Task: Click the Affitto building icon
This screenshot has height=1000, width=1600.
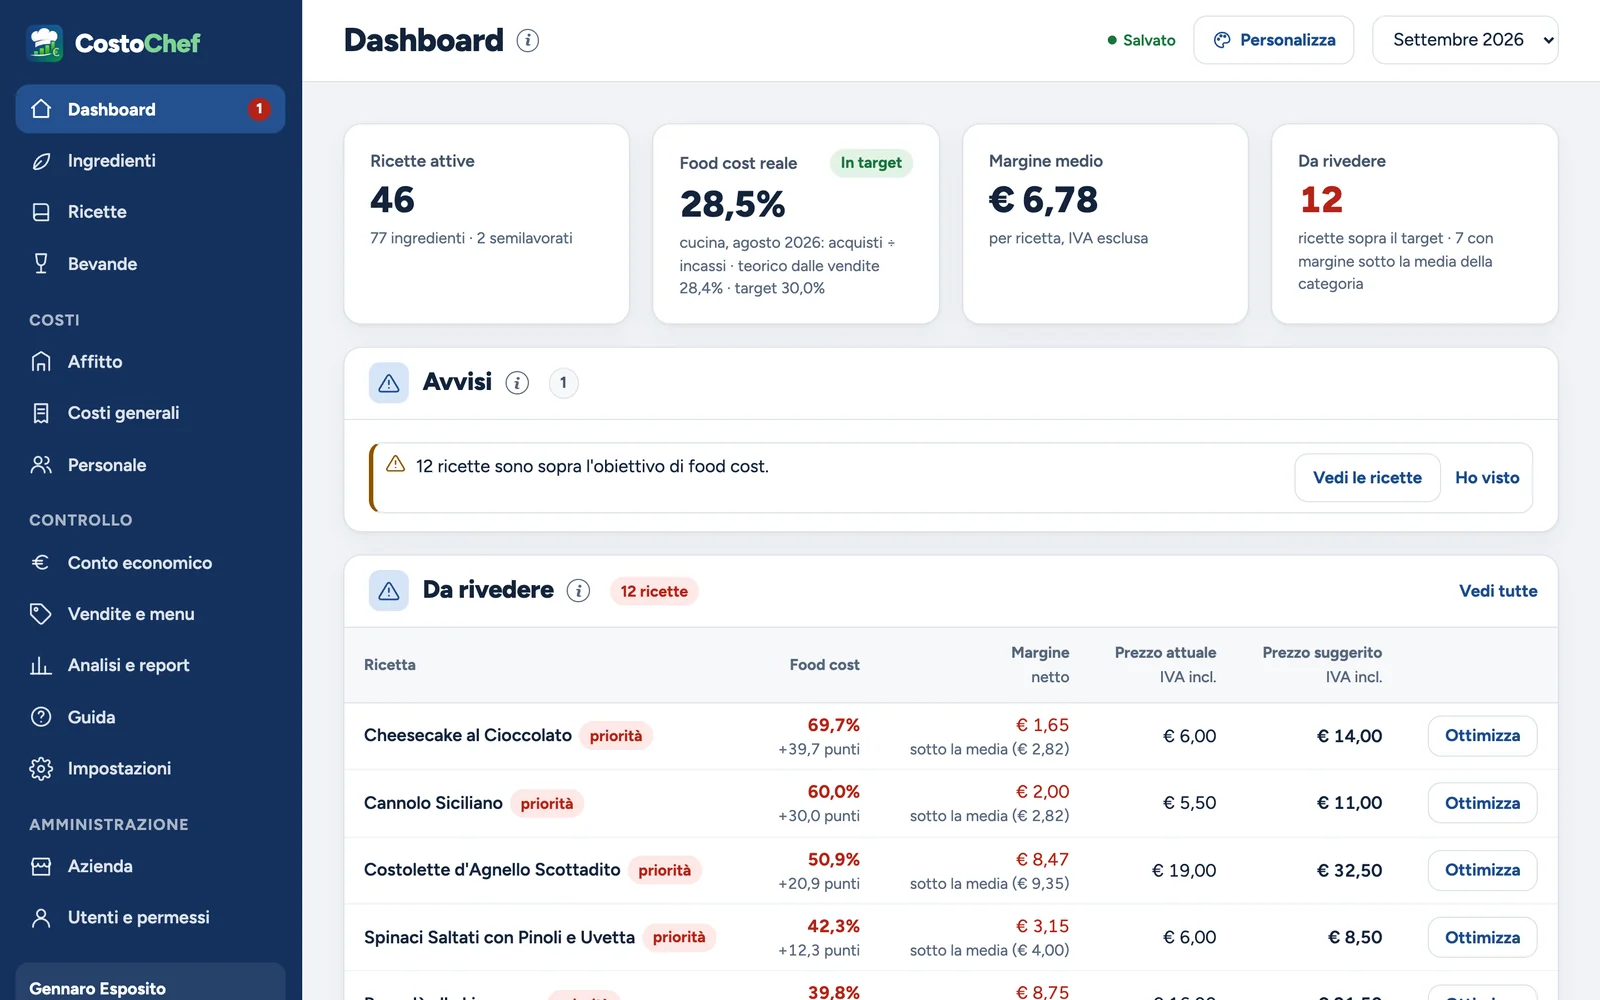Action: [41, 362]
